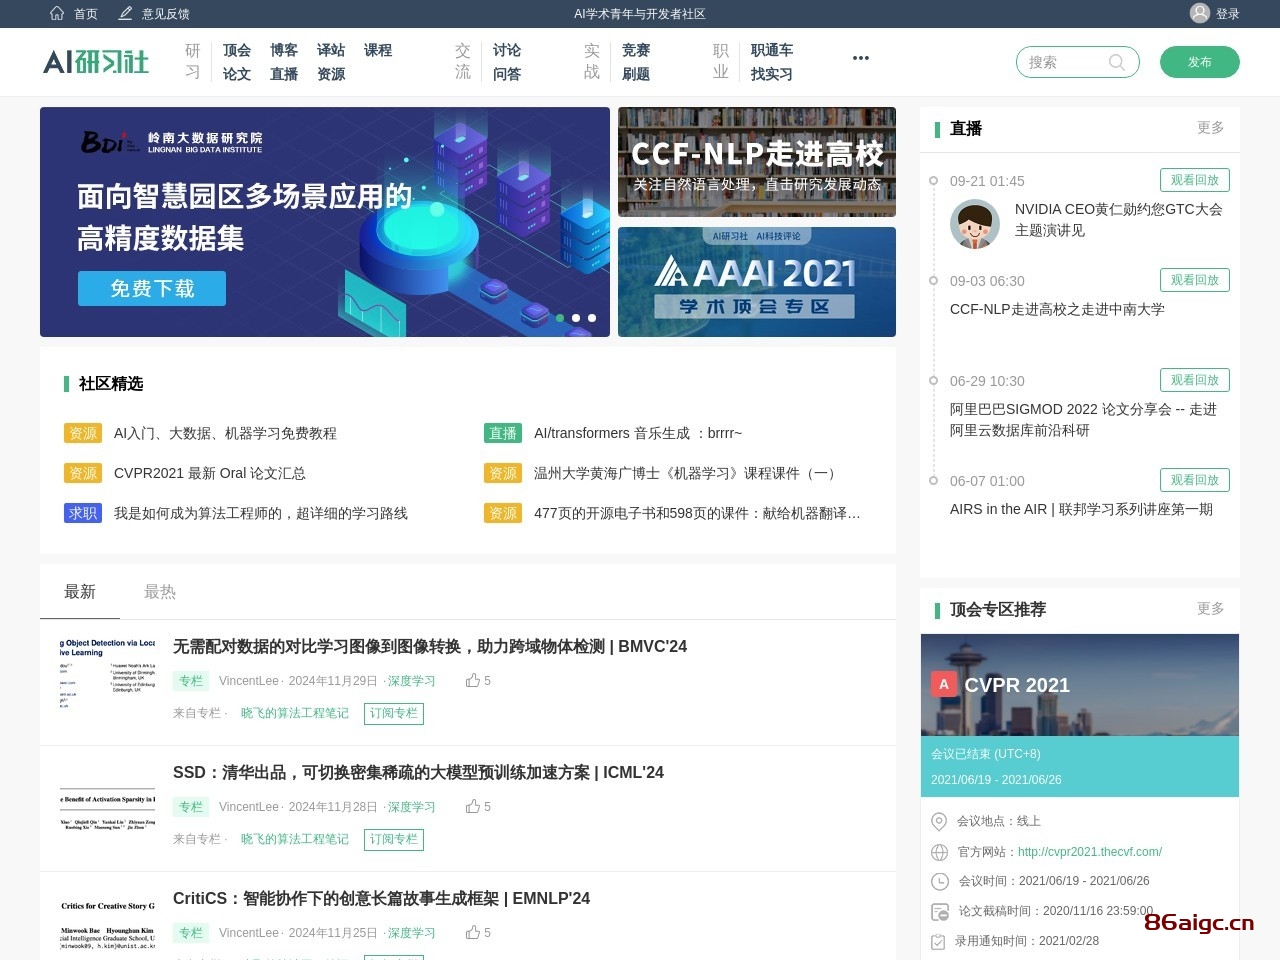This screenshot has height=960, width=1280.
Task: Switch to the 最新 tab
Action: click(x=80, y=592)
